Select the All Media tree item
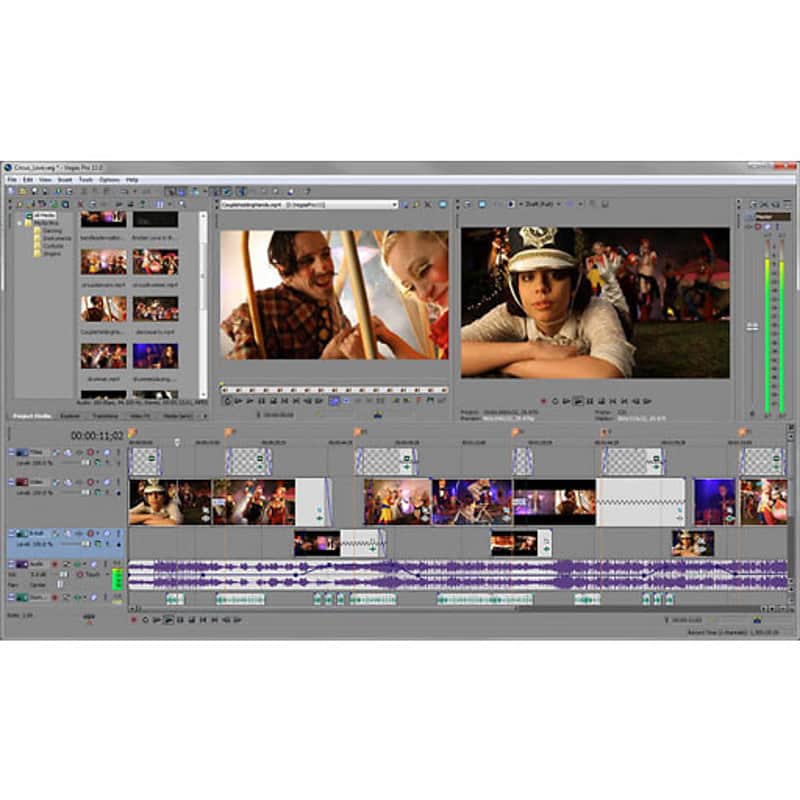The image size is (800, 800). tap(45, 216)
